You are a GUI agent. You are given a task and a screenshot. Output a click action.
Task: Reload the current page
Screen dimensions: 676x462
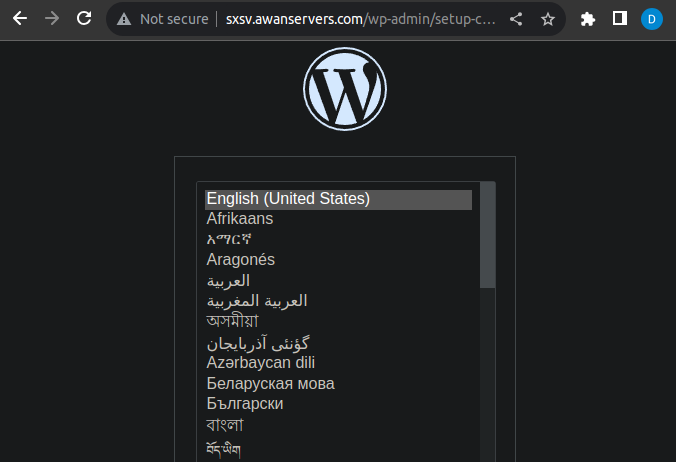[x=84, y=19]
